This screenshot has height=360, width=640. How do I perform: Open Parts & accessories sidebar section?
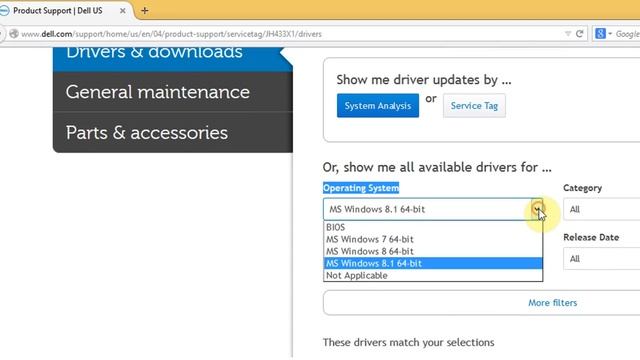pyautogui.click(x=173, y=133)
